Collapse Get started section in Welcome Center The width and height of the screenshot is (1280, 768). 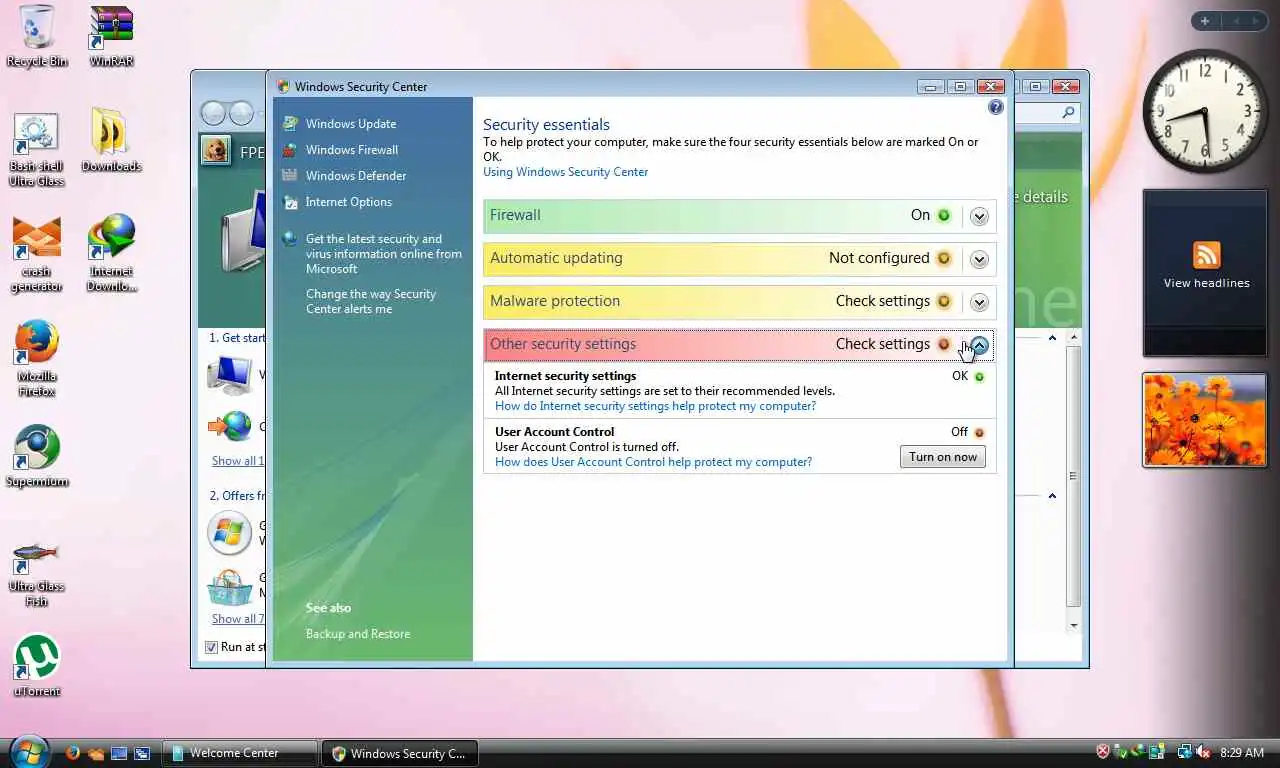1052,338
